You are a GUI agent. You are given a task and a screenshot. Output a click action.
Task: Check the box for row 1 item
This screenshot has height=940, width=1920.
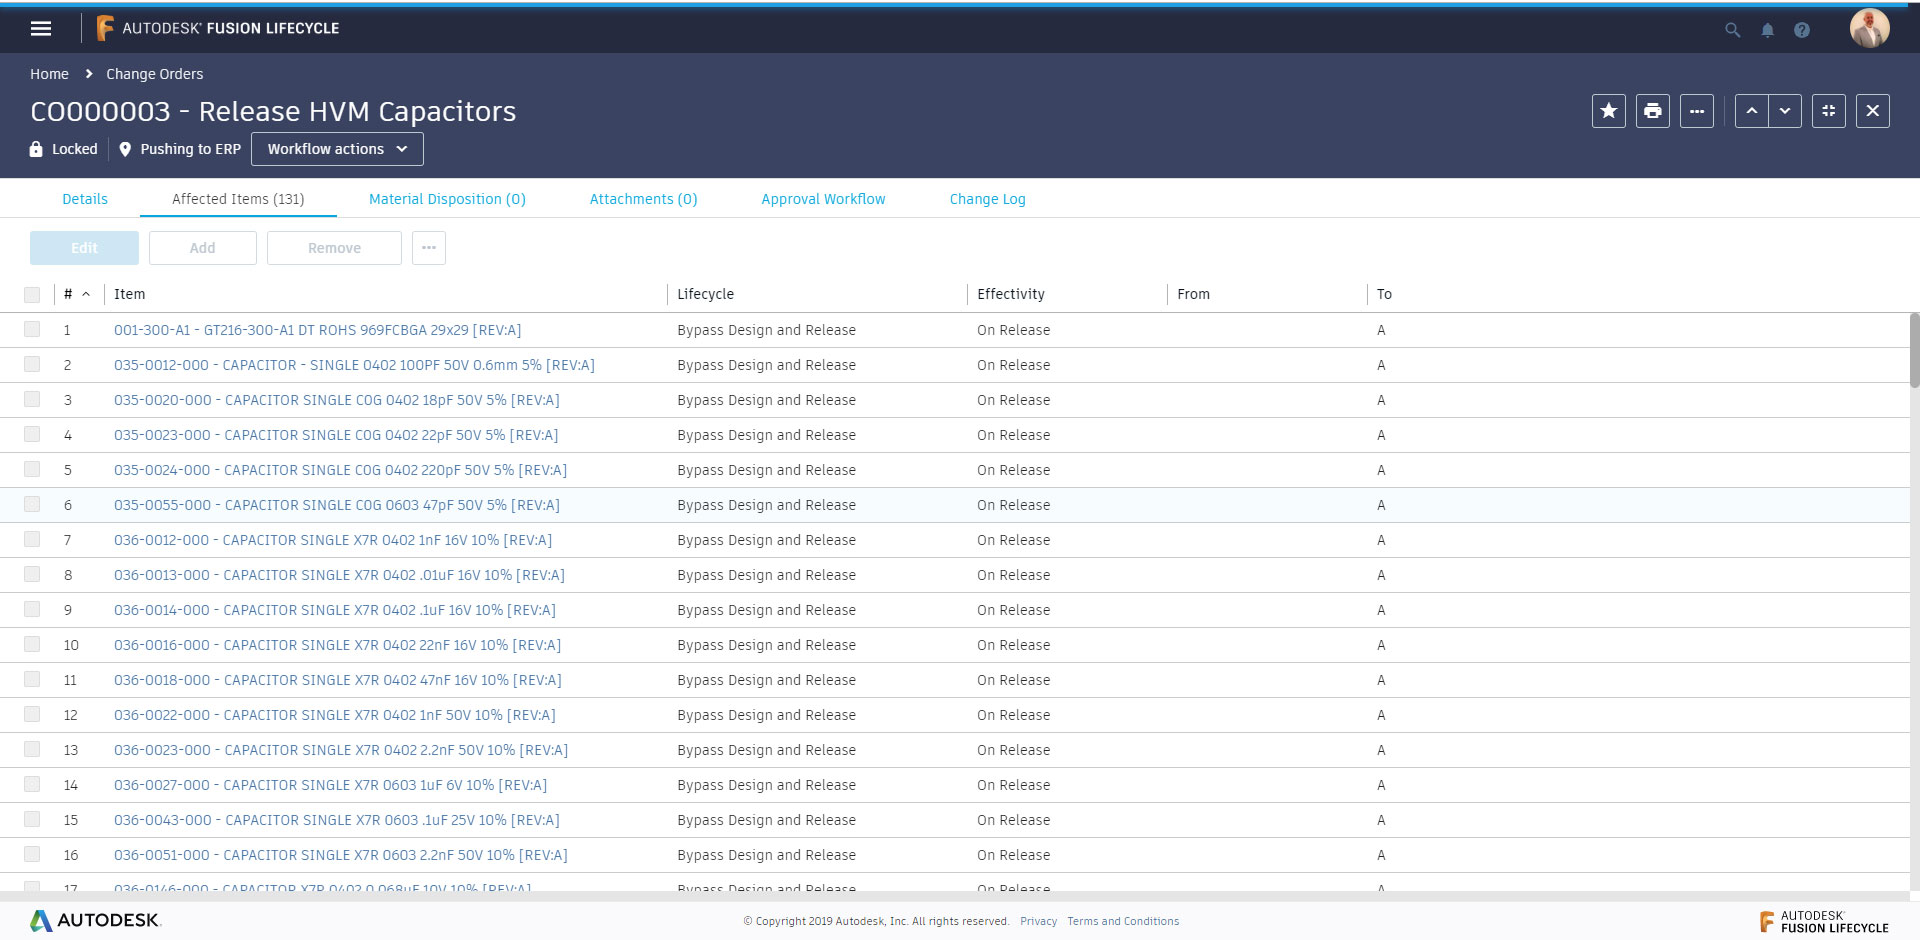pos(32,329)
